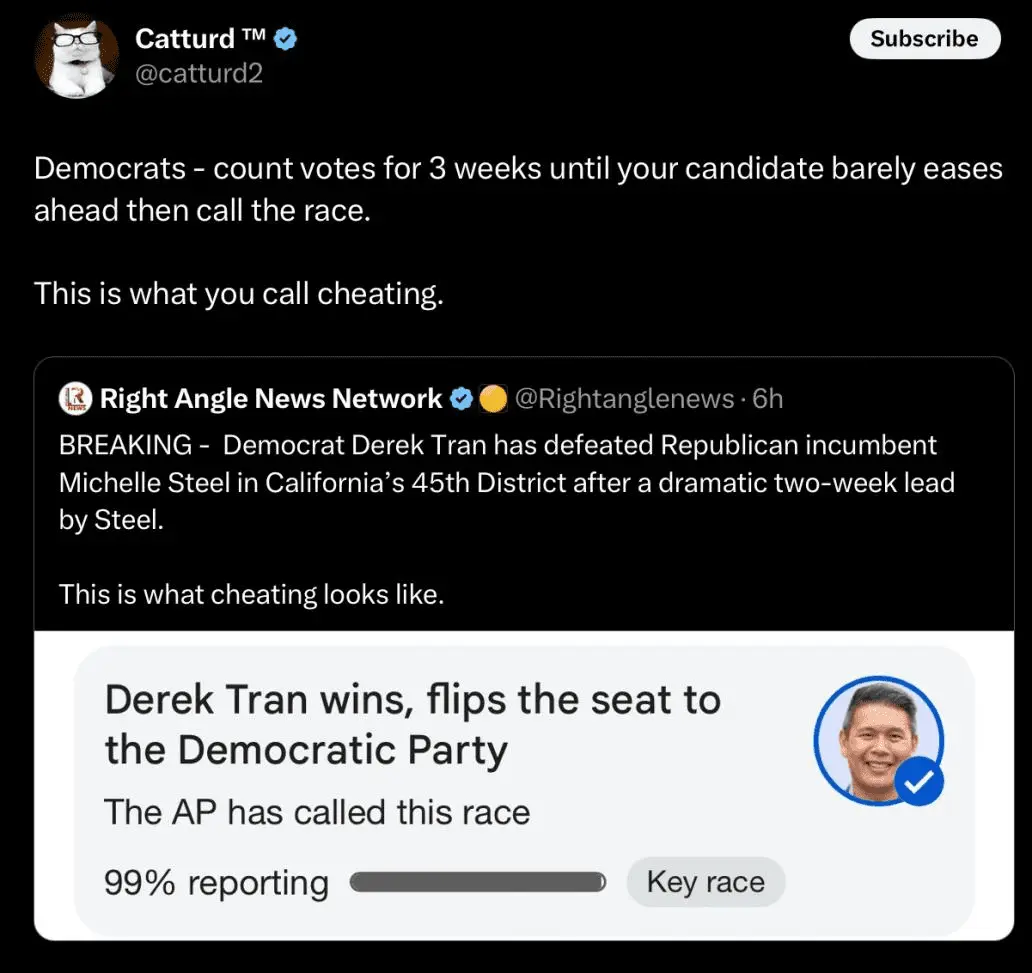Click the Derek Tran wins headline
This screenshot has height=973, width=1032.
point(412,724)
